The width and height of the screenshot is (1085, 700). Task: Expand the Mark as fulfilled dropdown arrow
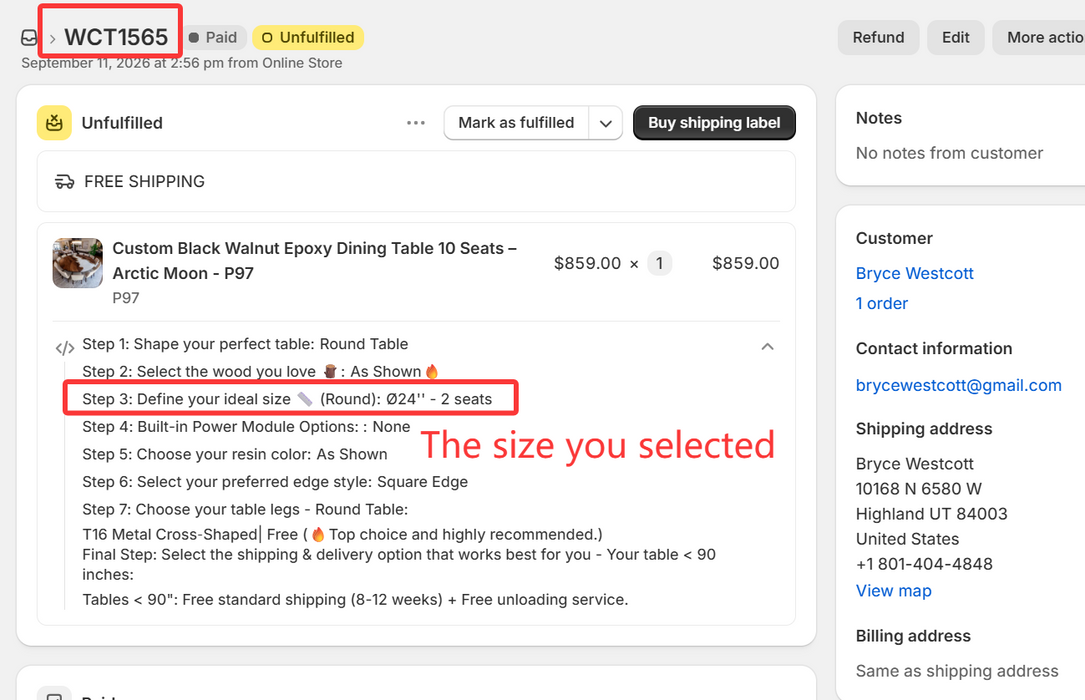click(x=605, y=123)
